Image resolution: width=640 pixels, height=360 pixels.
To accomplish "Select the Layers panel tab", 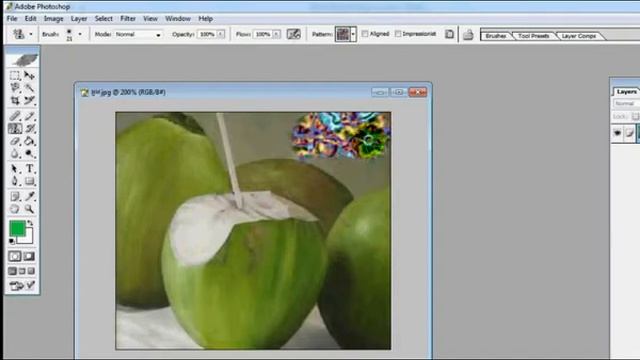I will coord(626,92).
